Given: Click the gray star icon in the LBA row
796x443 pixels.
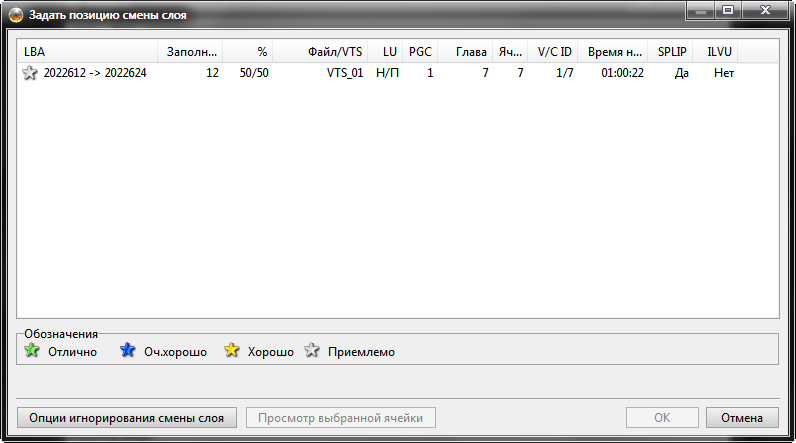Looking at the screenshot, I should 30,73.
